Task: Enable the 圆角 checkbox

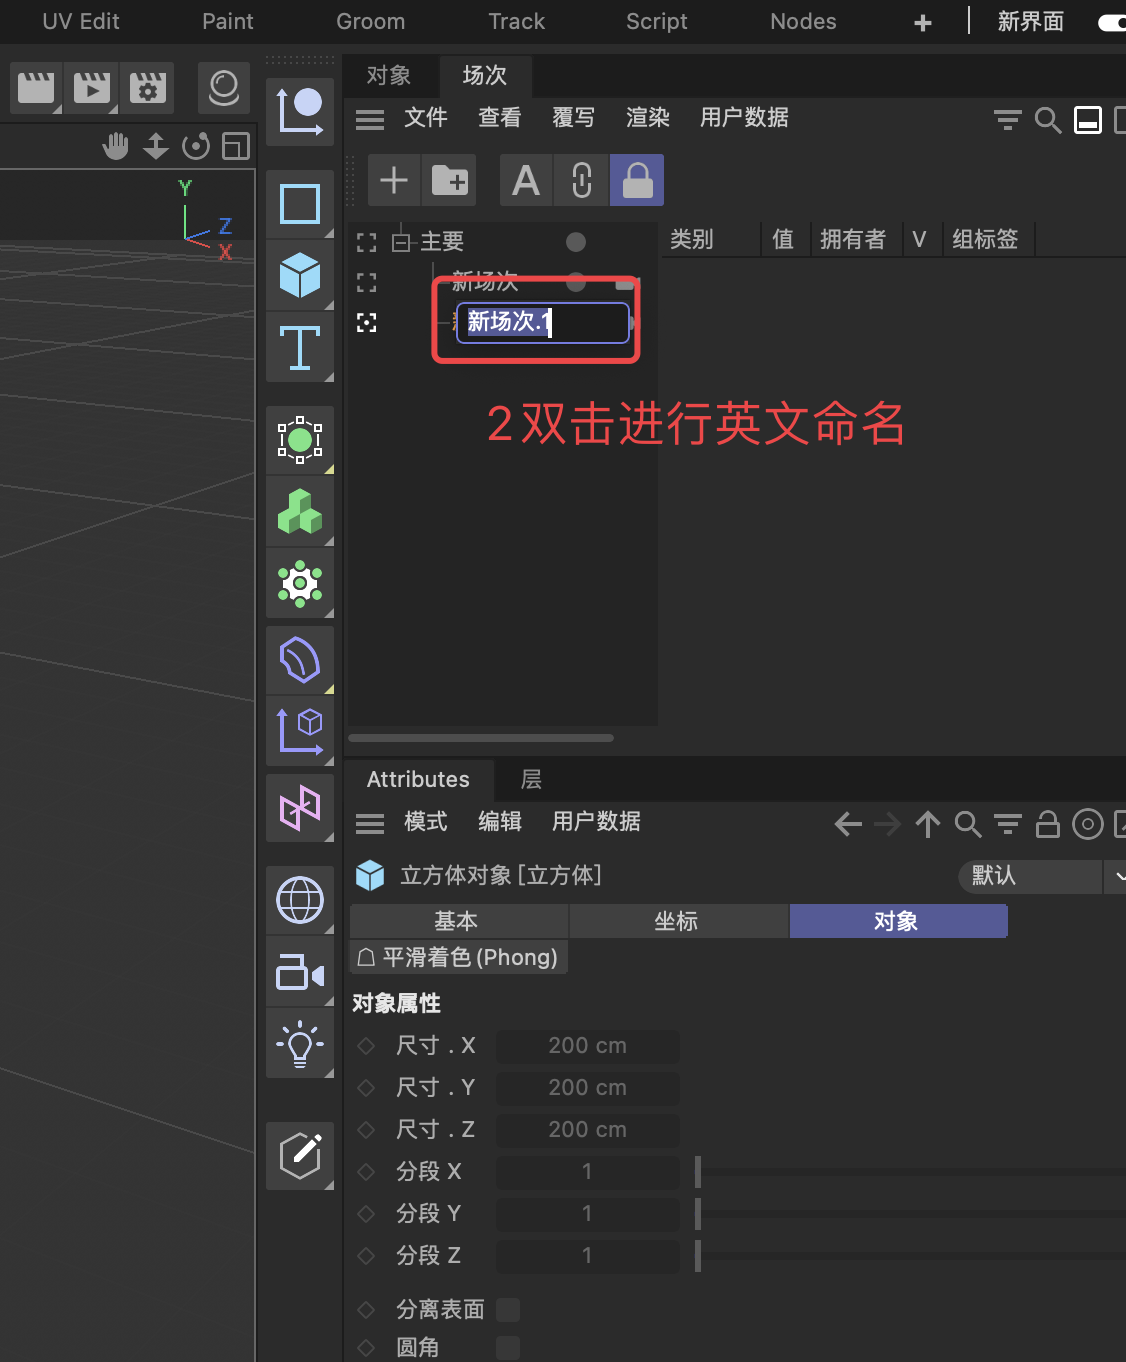Action: click(508, 1348)
